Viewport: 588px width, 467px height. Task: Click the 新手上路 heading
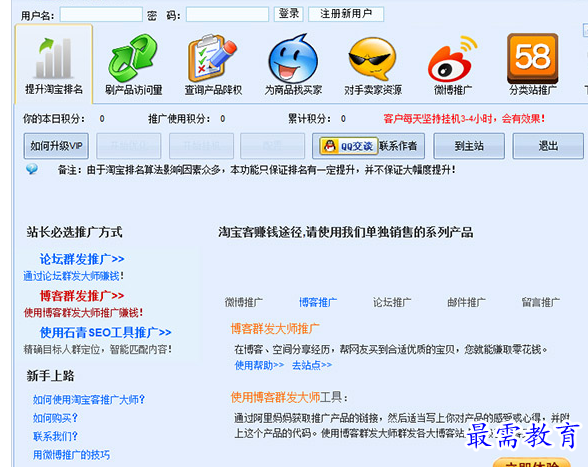pos(50,375)
